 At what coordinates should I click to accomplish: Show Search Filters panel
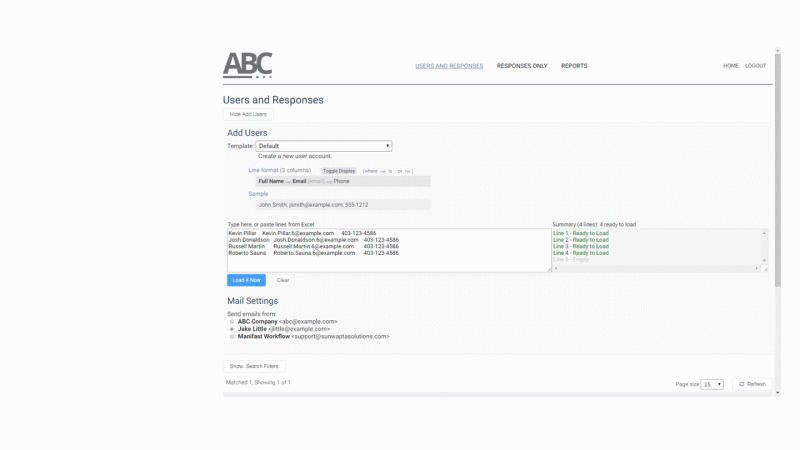254,366
